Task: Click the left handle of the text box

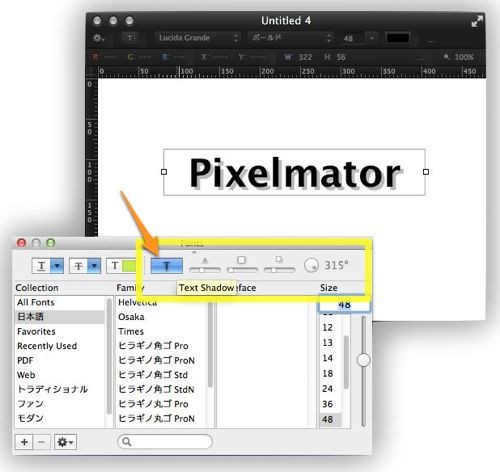Action: click(x=164, y=172)
